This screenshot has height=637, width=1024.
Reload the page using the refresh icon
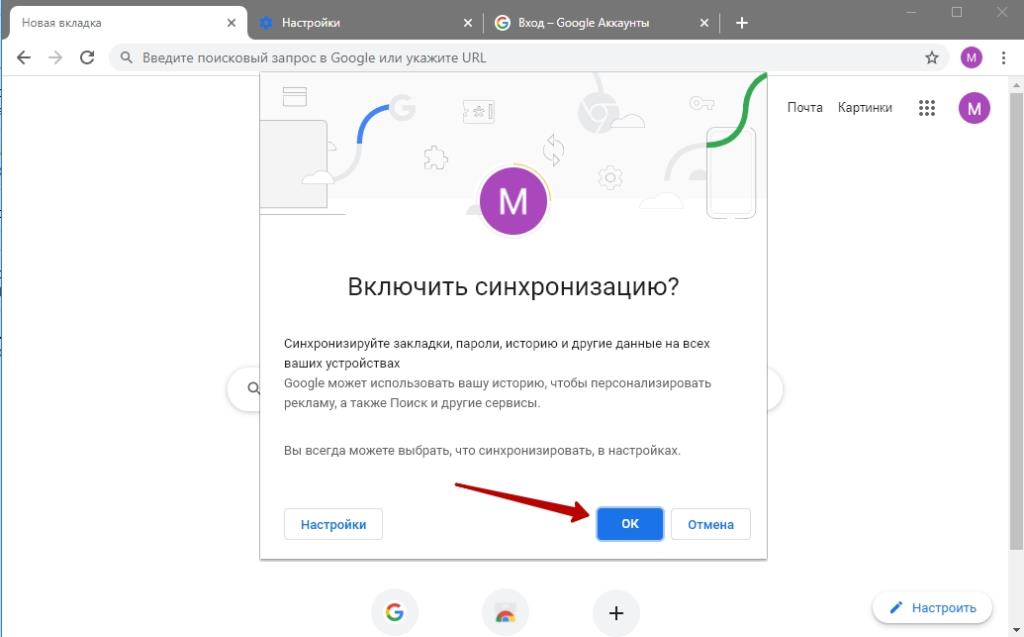click(x=87, y=57)
